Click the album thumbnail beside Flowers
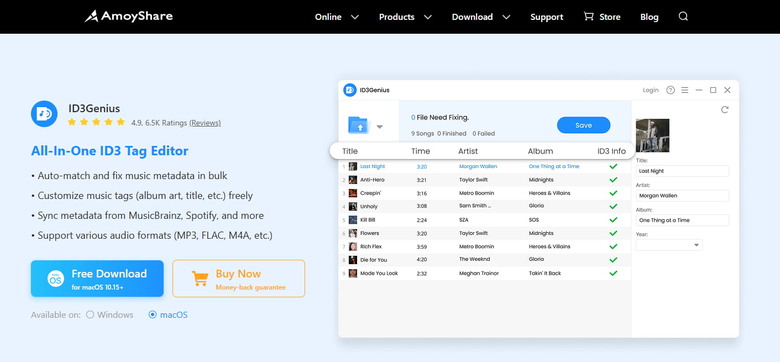 coord(353,233)
